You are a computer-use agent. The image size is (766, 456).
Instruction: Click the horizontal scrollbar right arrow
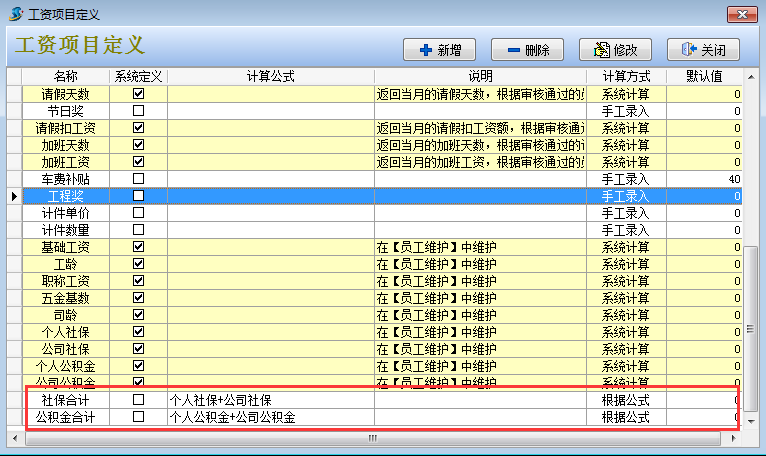[735, 438]
